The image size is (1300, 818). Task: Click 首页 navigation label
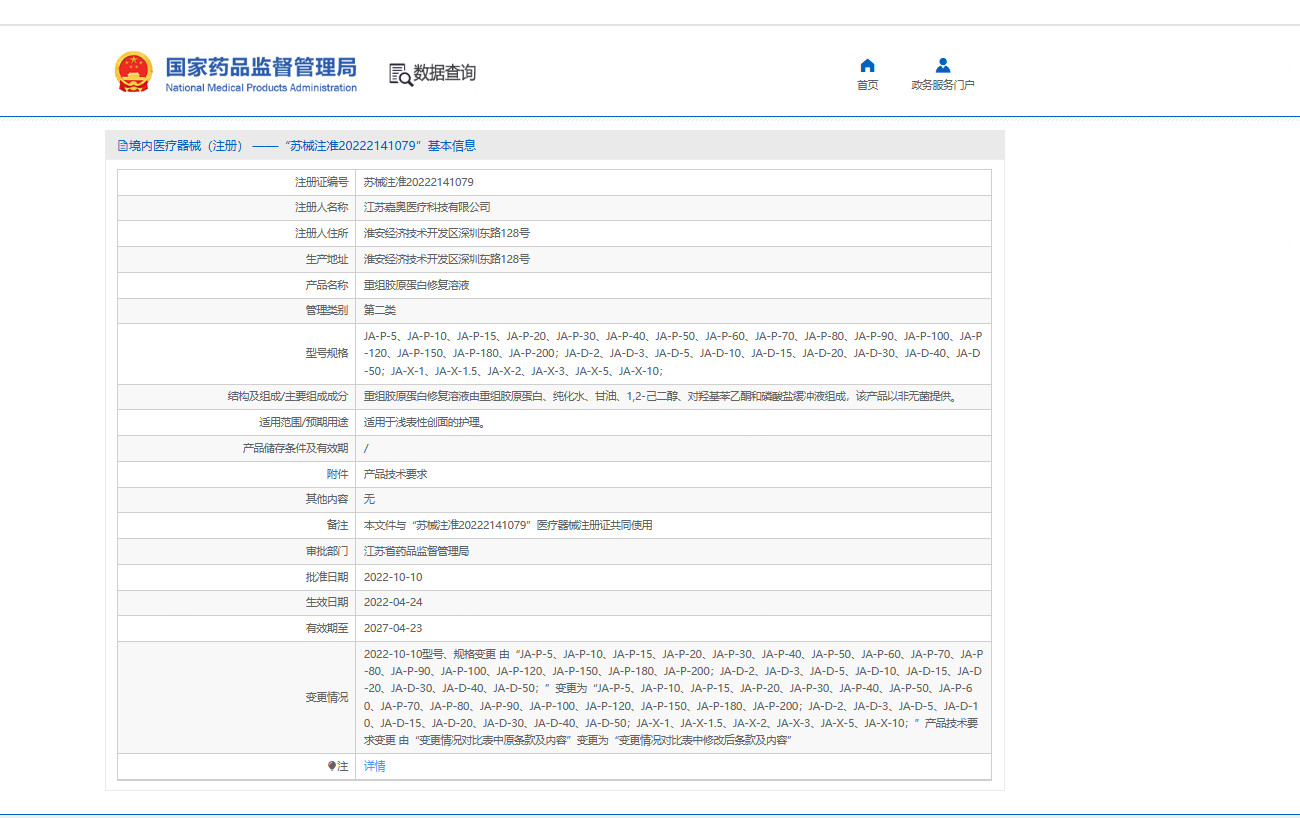point(867,85)
